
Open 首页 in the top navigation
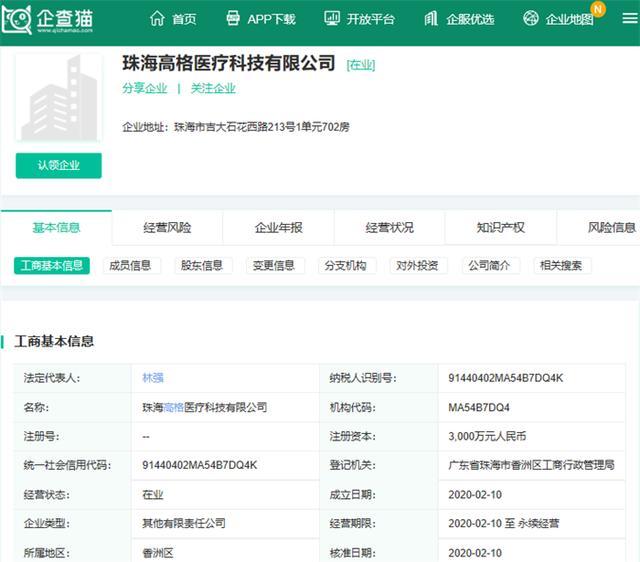(x=184, y=19)
